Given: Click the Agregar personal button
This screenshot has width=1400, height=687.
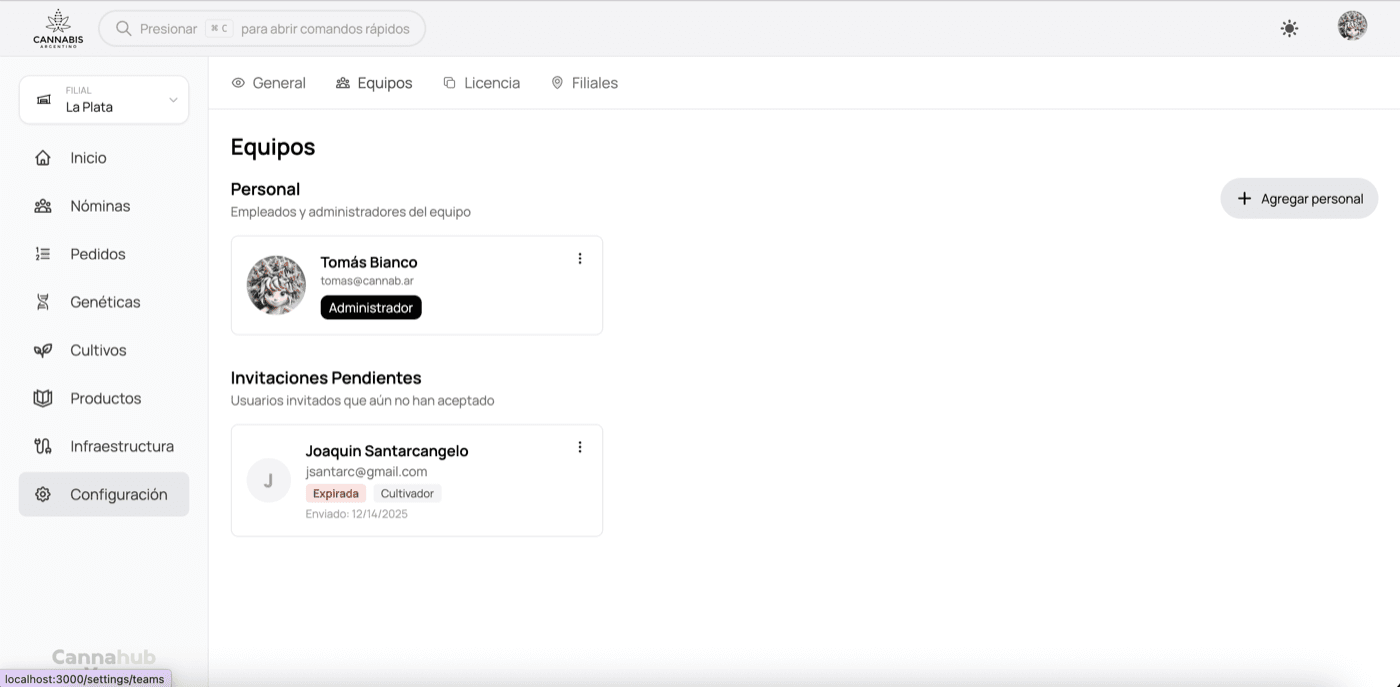Looking at the screenshot, I should [1299, 199].
